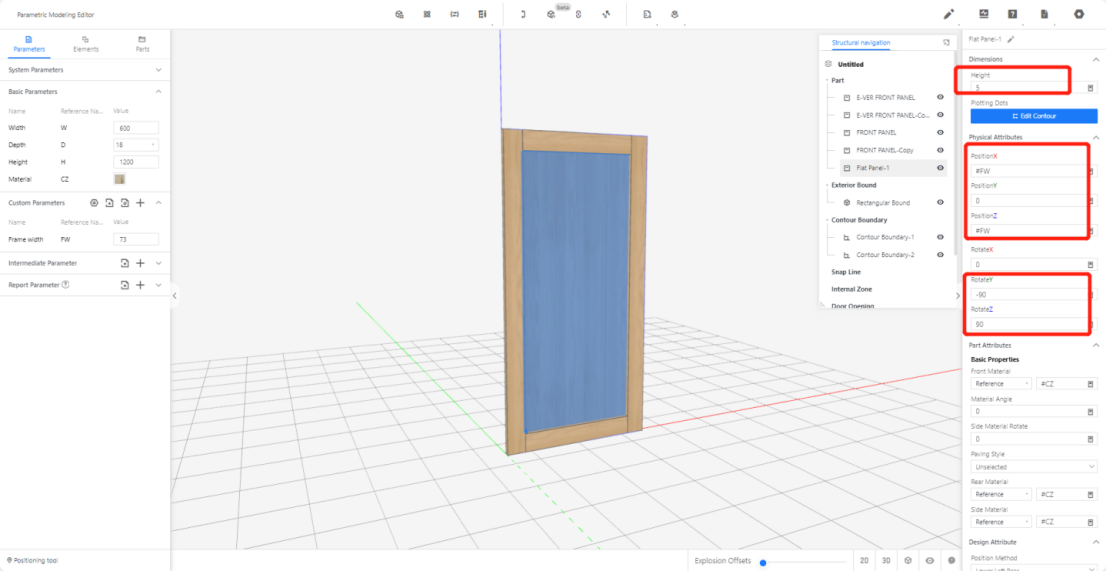The height and width of the screenshot is (571, 1107).
Task: Click the Material CZ color swatch
Action: click(x=120, y=179)
